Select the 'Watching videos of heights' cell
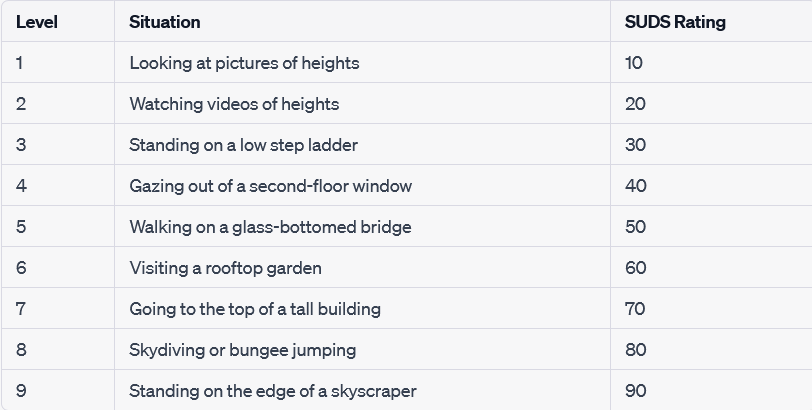This screenshot has width=812, height=410. tap(234, 104)
